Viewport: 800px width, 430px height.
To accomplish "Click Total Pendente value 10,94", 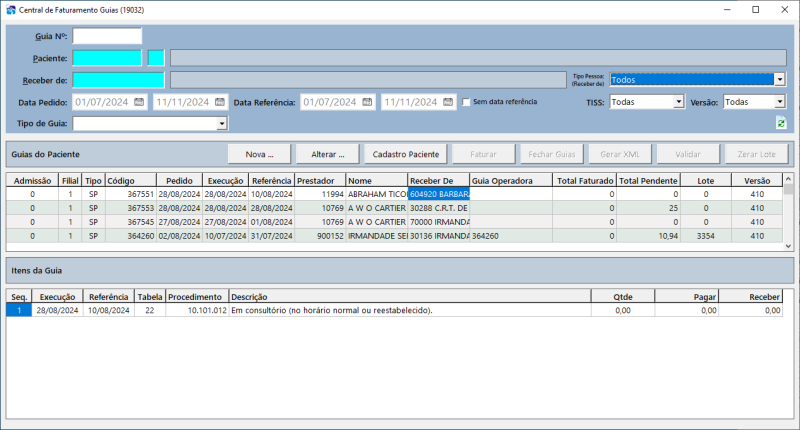I will tap(648, 236).
